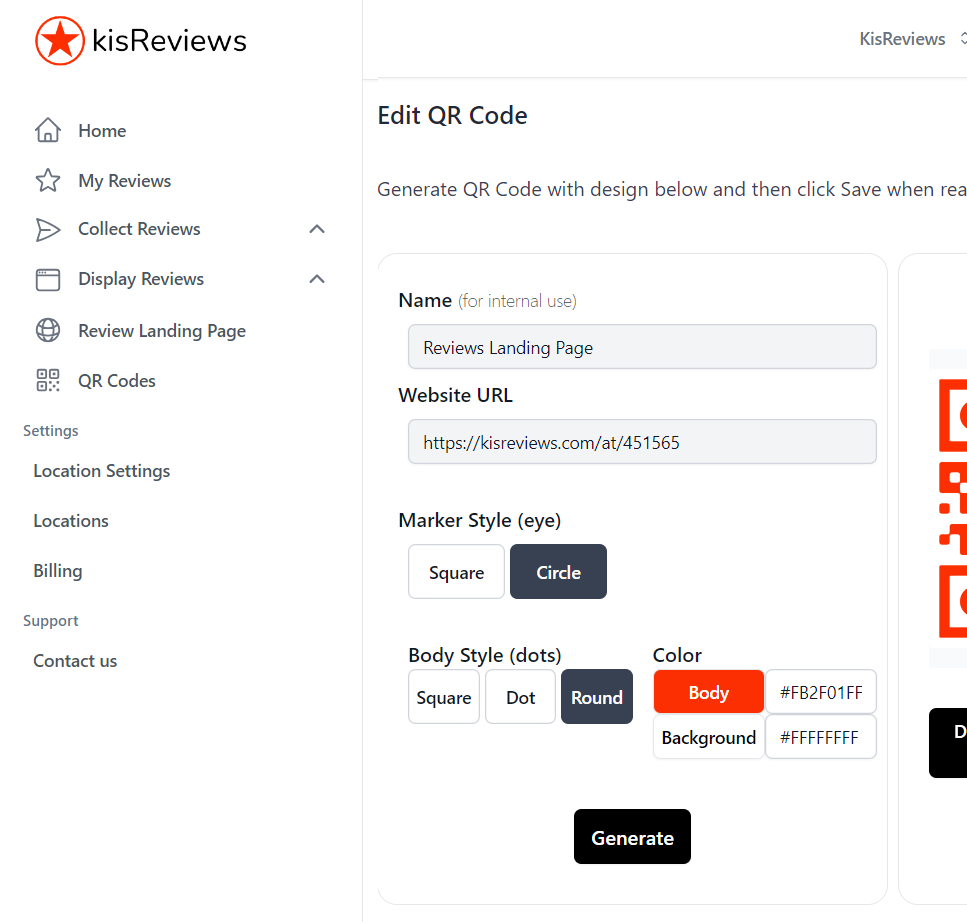This screenshot has height=922, width=967.
Task: Select Circle marker style
Action: pos(559,572)
